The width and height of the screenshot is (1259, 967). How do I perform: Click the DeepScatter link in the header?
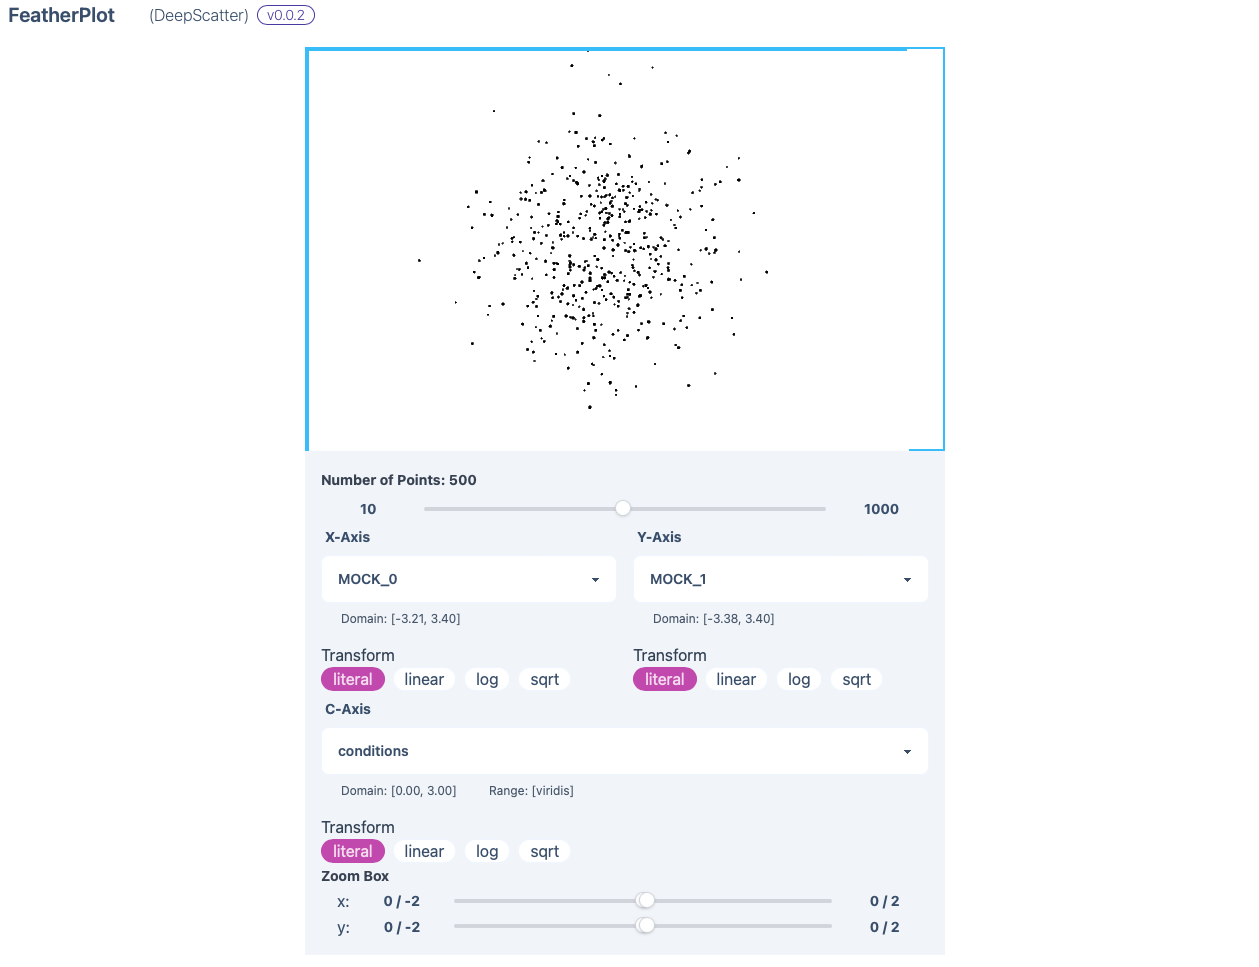coord(198,15)
